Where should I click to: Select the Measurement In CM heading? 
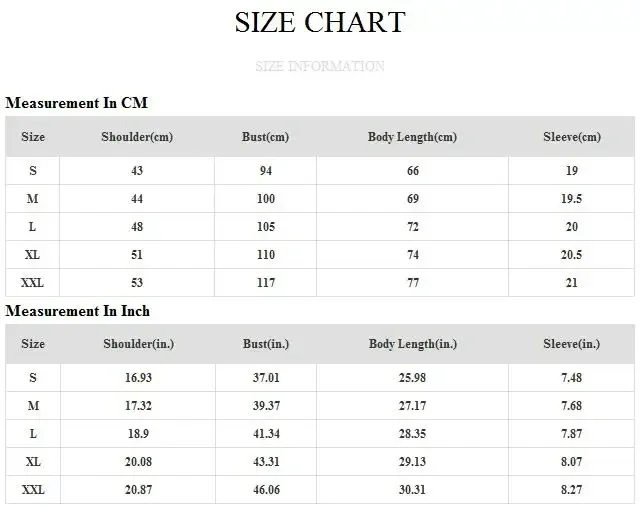click(76, 102)
